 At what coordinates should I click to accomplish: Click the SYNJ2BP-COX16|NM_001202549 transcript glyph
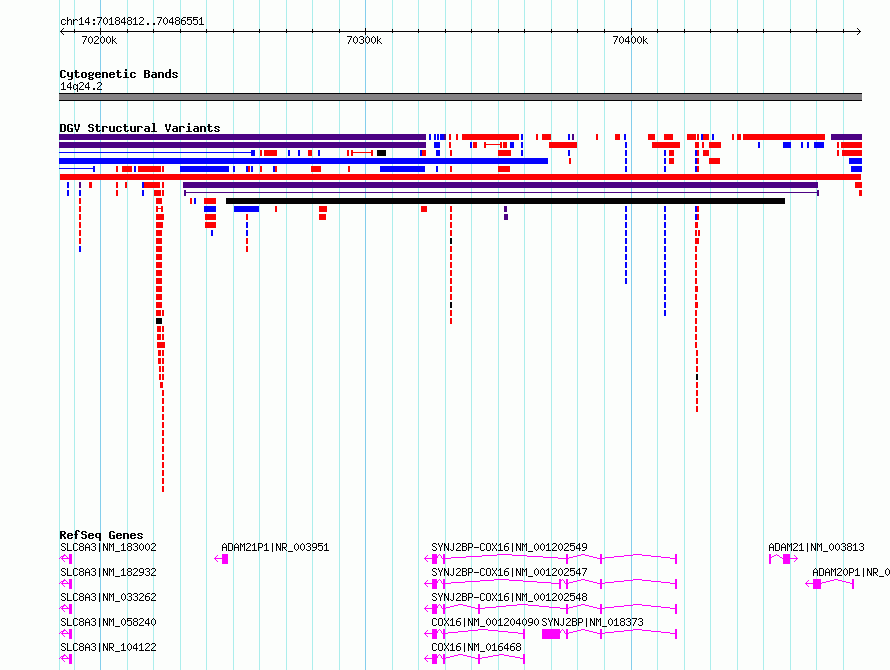click(551, 559)
